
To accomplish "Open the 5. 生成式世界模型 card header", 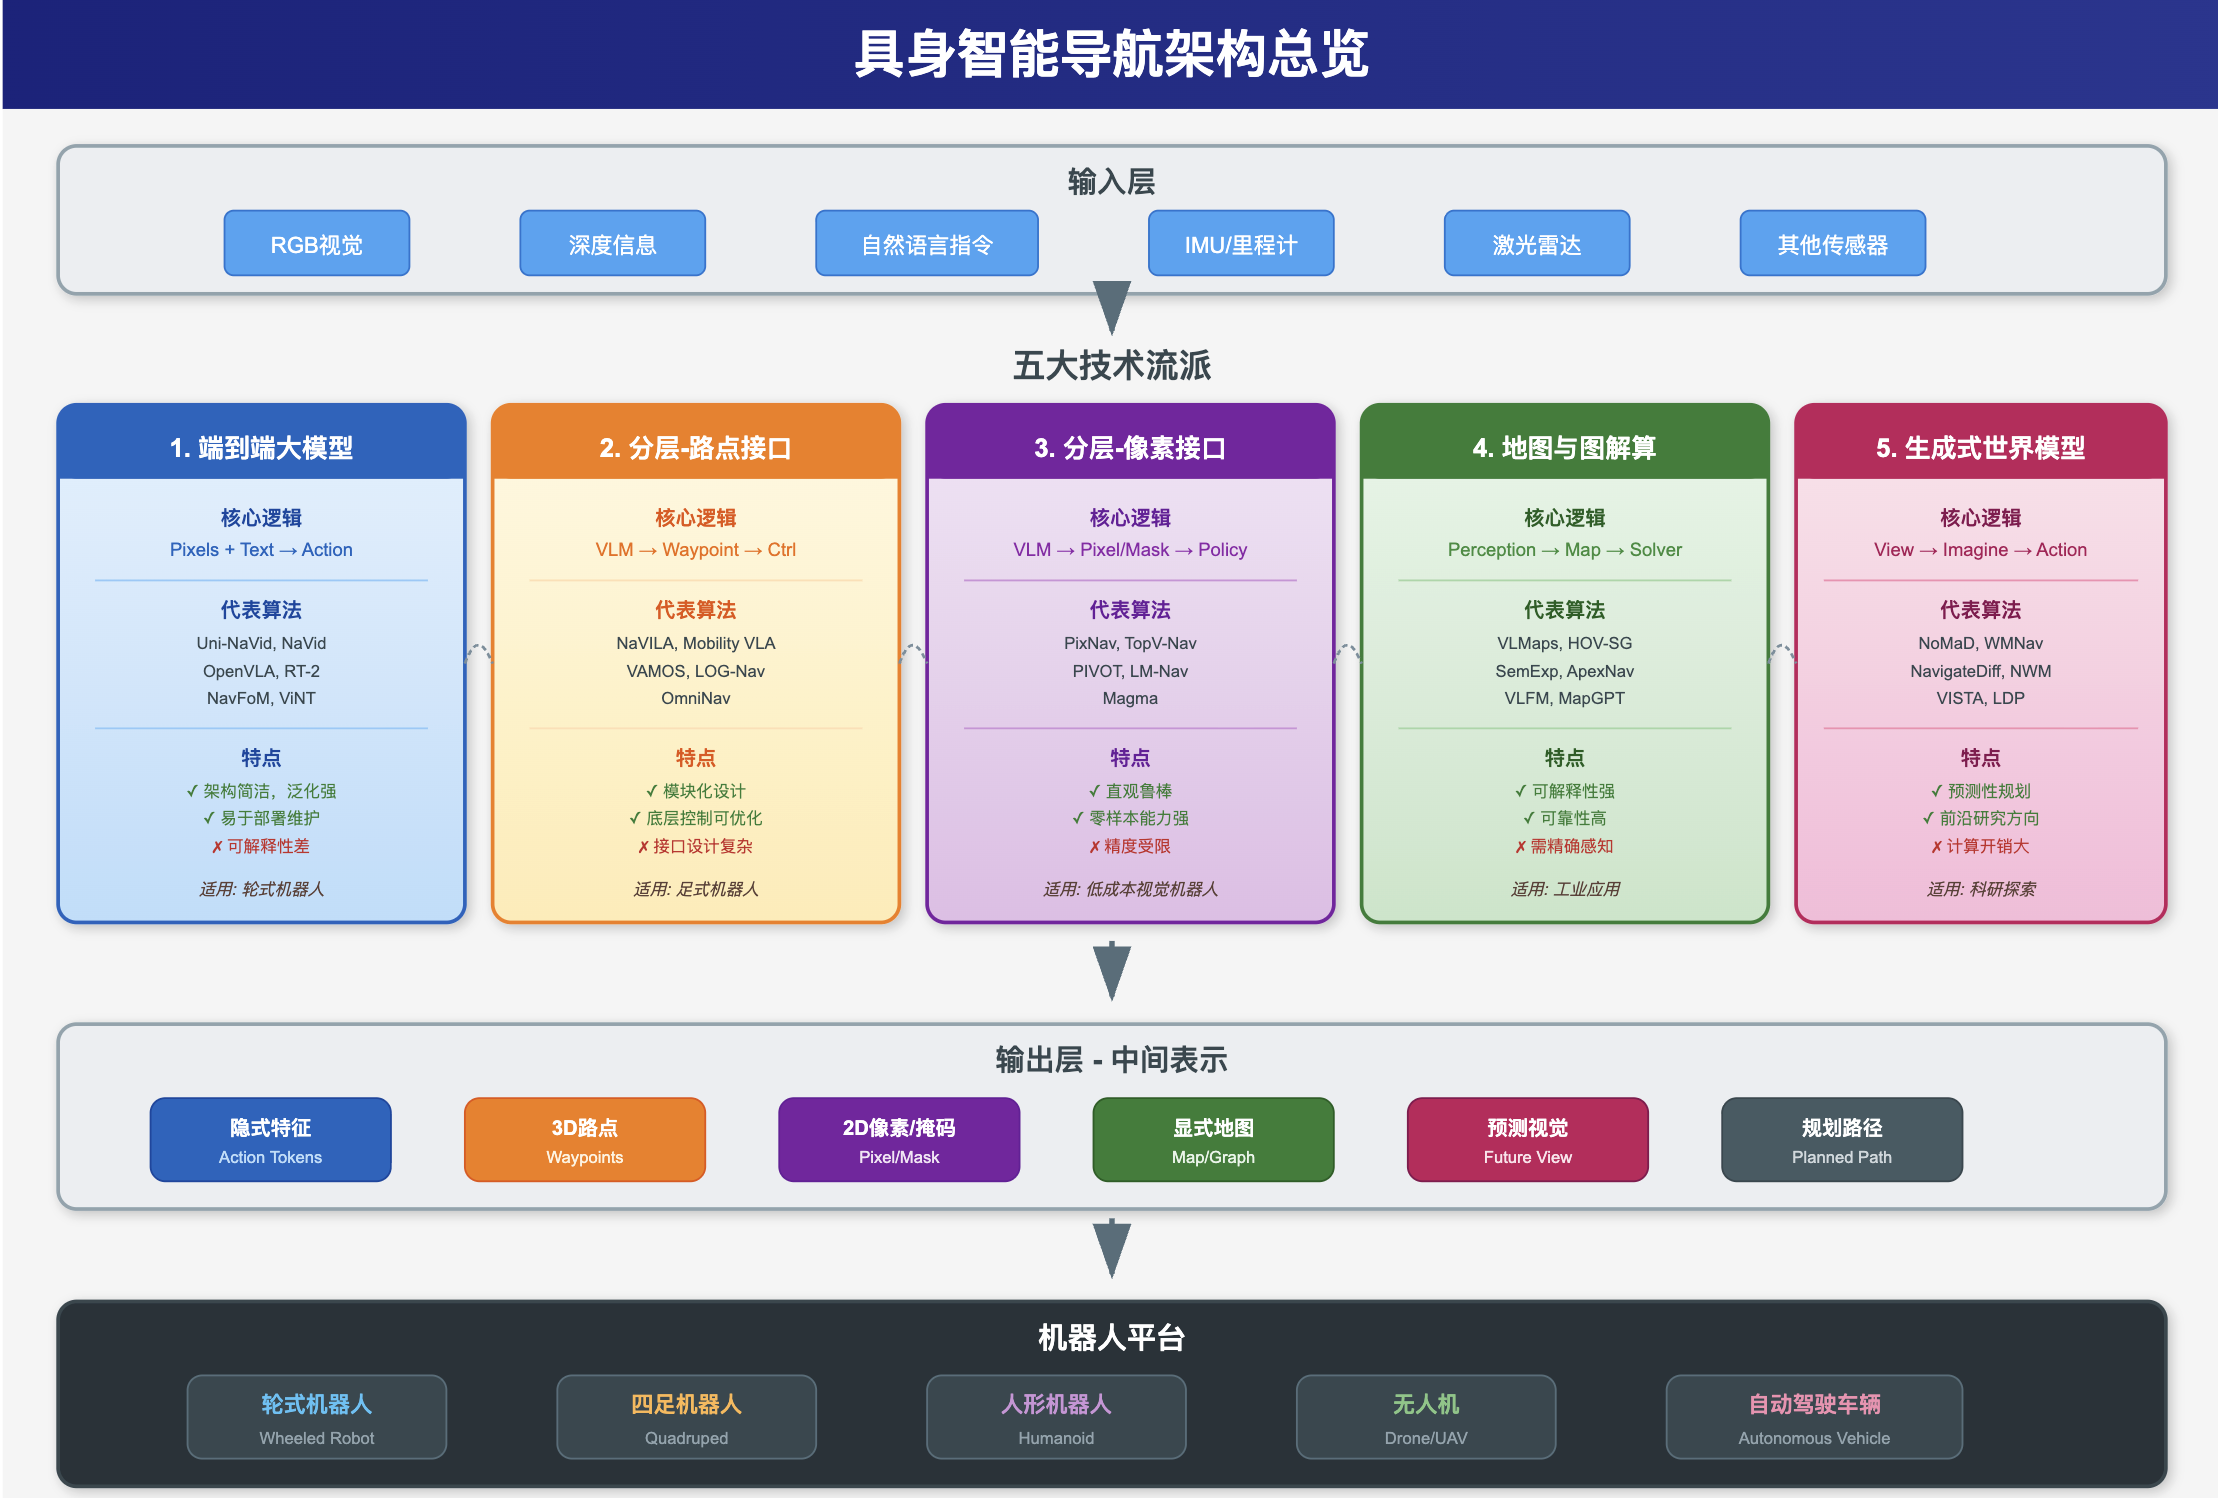I will point(1980,442).
